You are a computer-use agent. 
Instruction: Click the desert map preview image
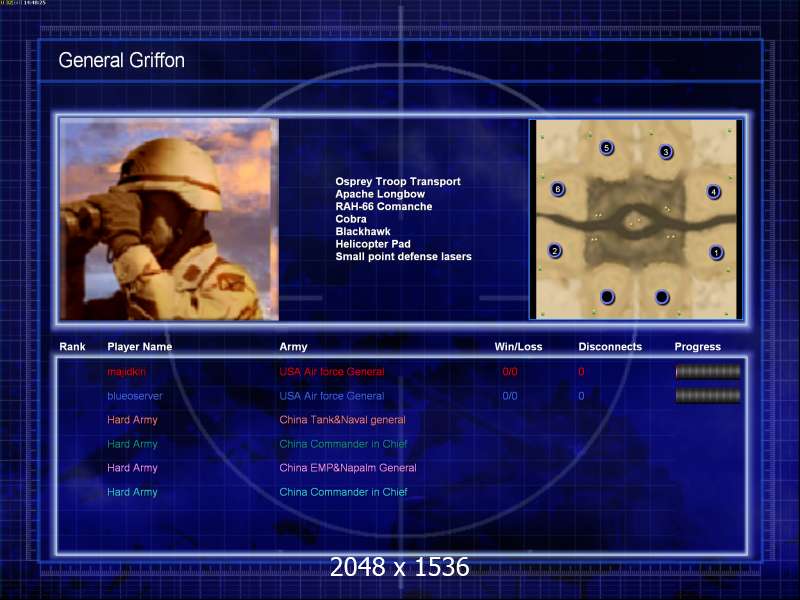pyautogui.click(x=636, y=219)
